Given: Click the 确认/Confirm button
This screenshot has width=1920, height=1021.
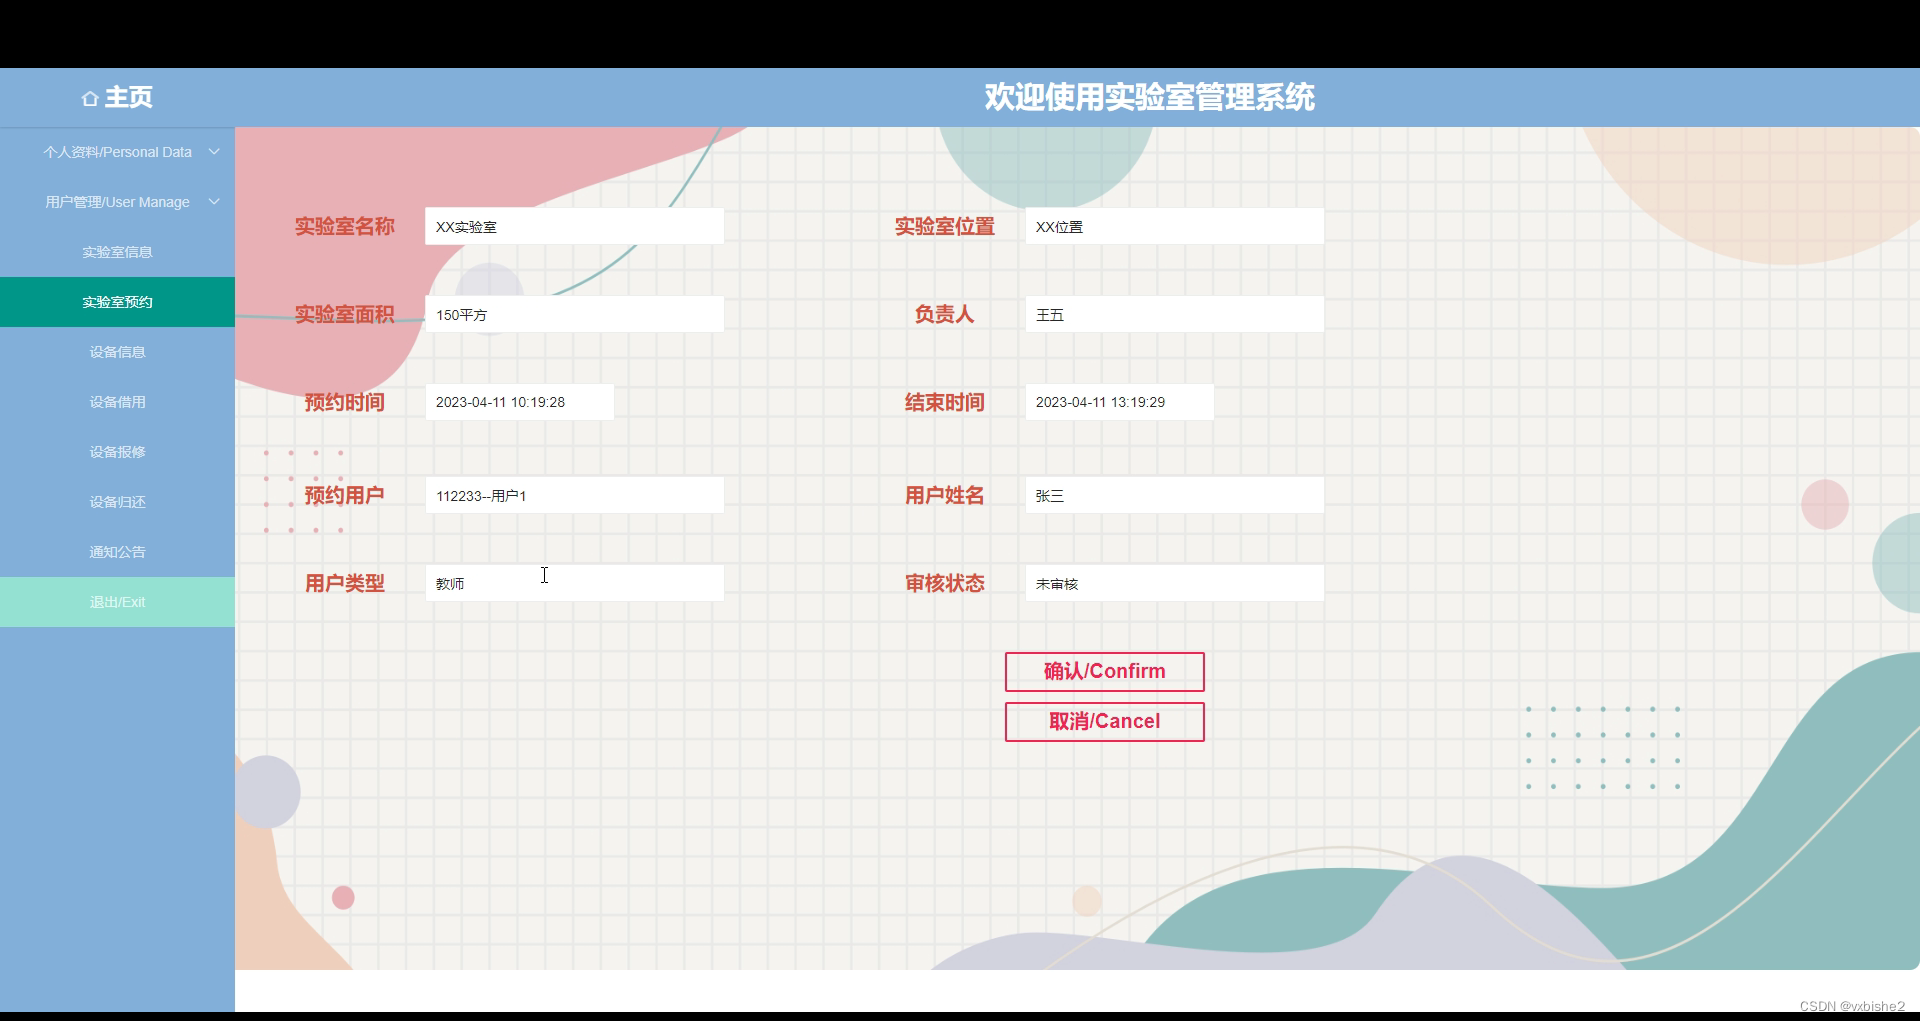Looking at the screenshot, I should 1104,672.
